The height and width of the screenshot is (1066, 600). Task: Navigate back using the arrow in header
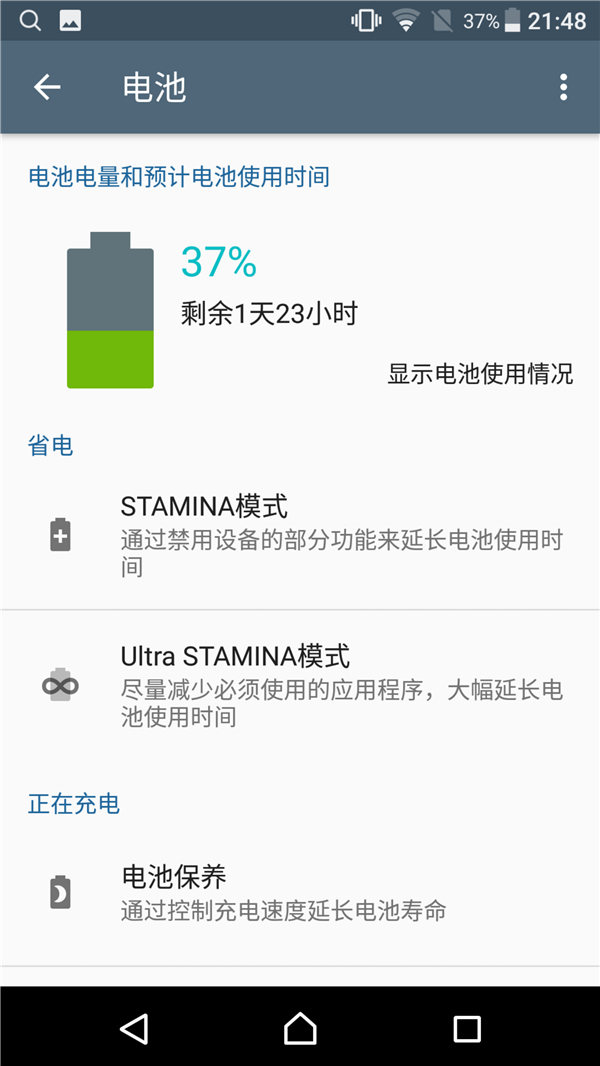[x=46, y=87]
